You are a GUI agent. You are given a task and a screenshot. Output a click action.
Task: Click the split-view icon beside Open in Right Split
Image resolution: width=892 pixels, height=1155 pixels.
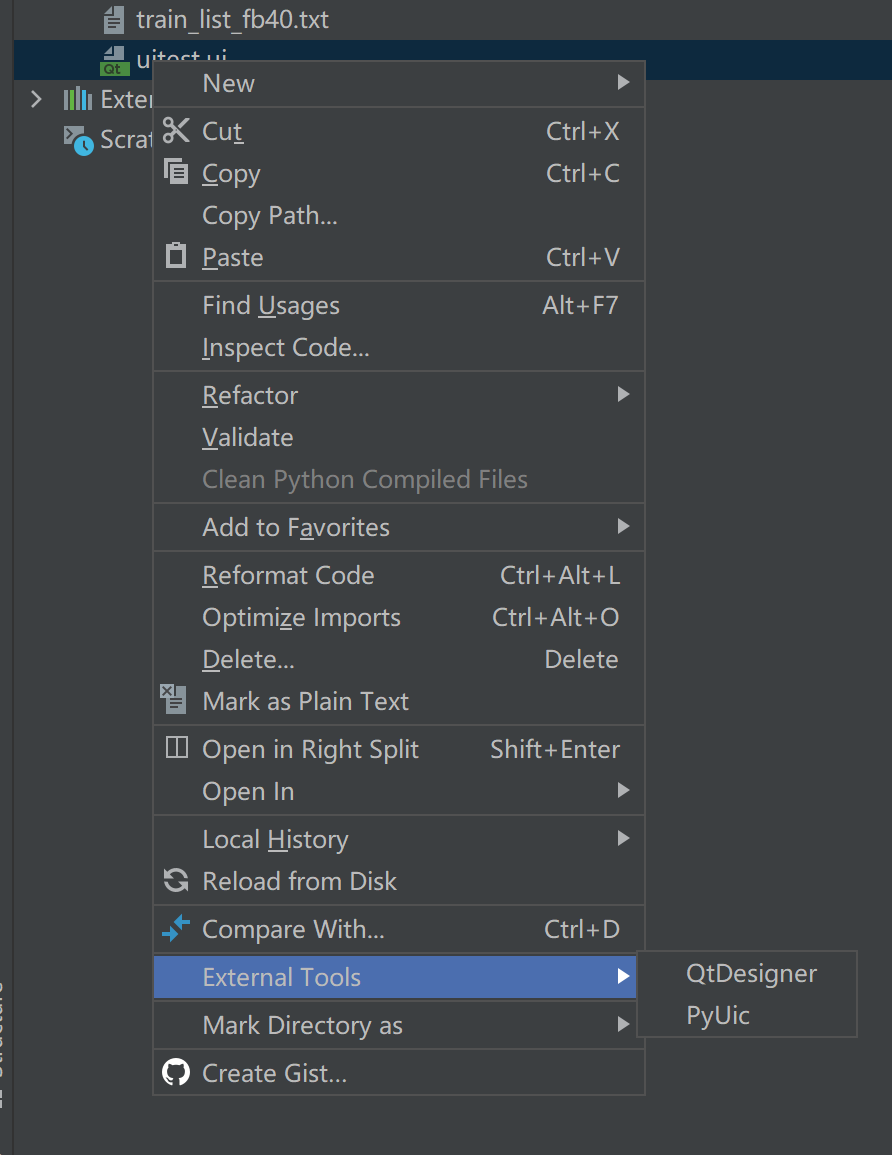(174, 747)
